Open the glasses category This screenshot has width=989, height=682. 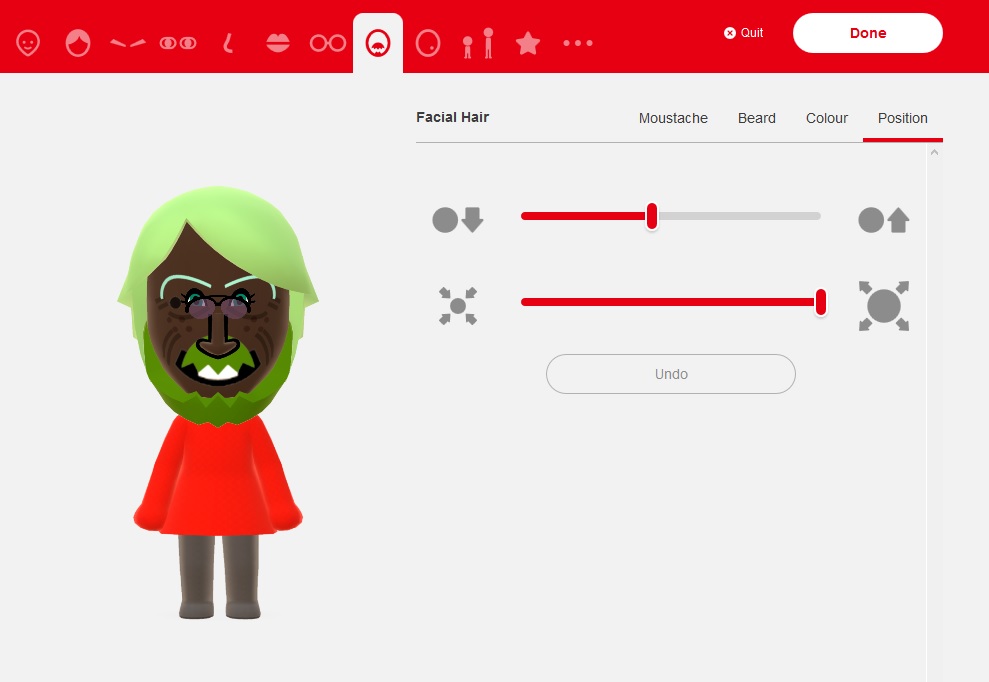click(x=328, y=43)
